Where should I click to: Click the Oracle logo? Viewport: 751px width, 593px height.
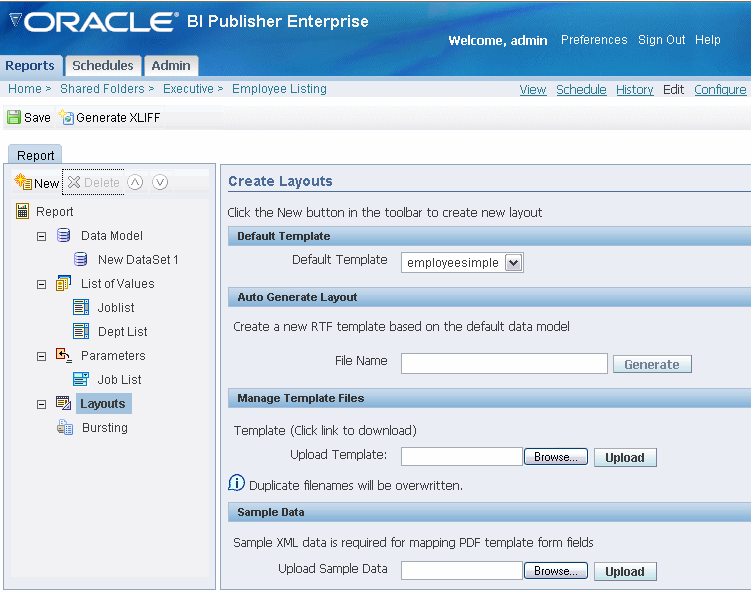[x=94, y=22]
